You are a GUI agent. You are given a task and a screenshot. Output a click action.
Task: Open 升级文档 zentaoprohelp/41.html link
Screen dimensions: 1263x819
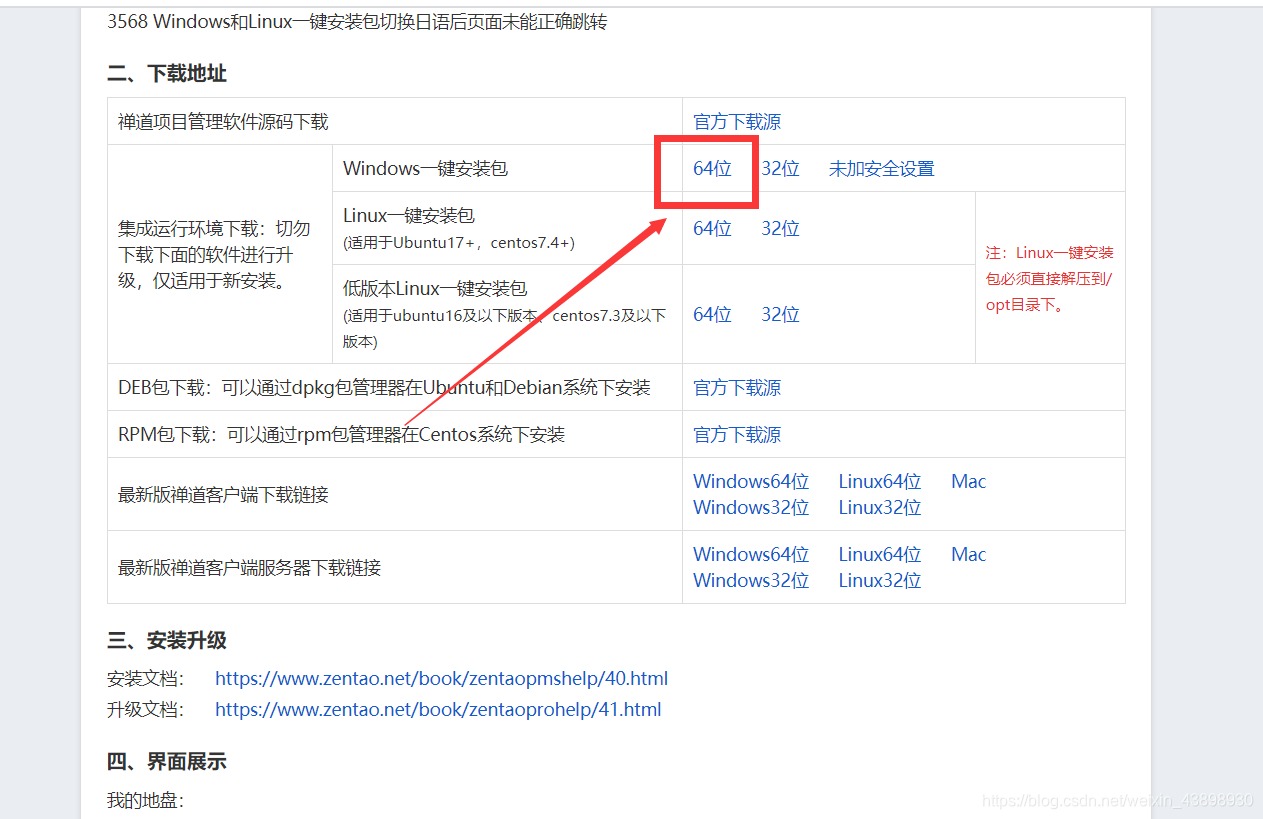click(438, 710)
